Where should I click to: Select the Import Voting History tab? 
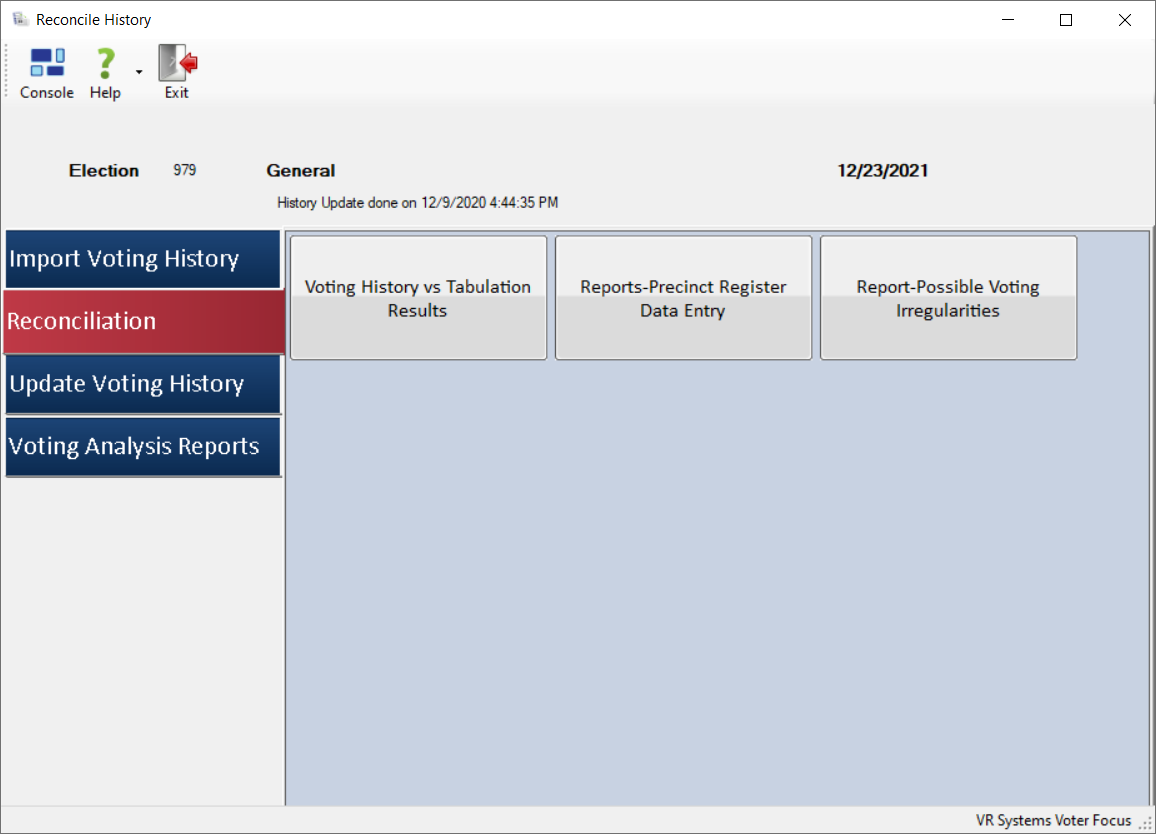143,259
